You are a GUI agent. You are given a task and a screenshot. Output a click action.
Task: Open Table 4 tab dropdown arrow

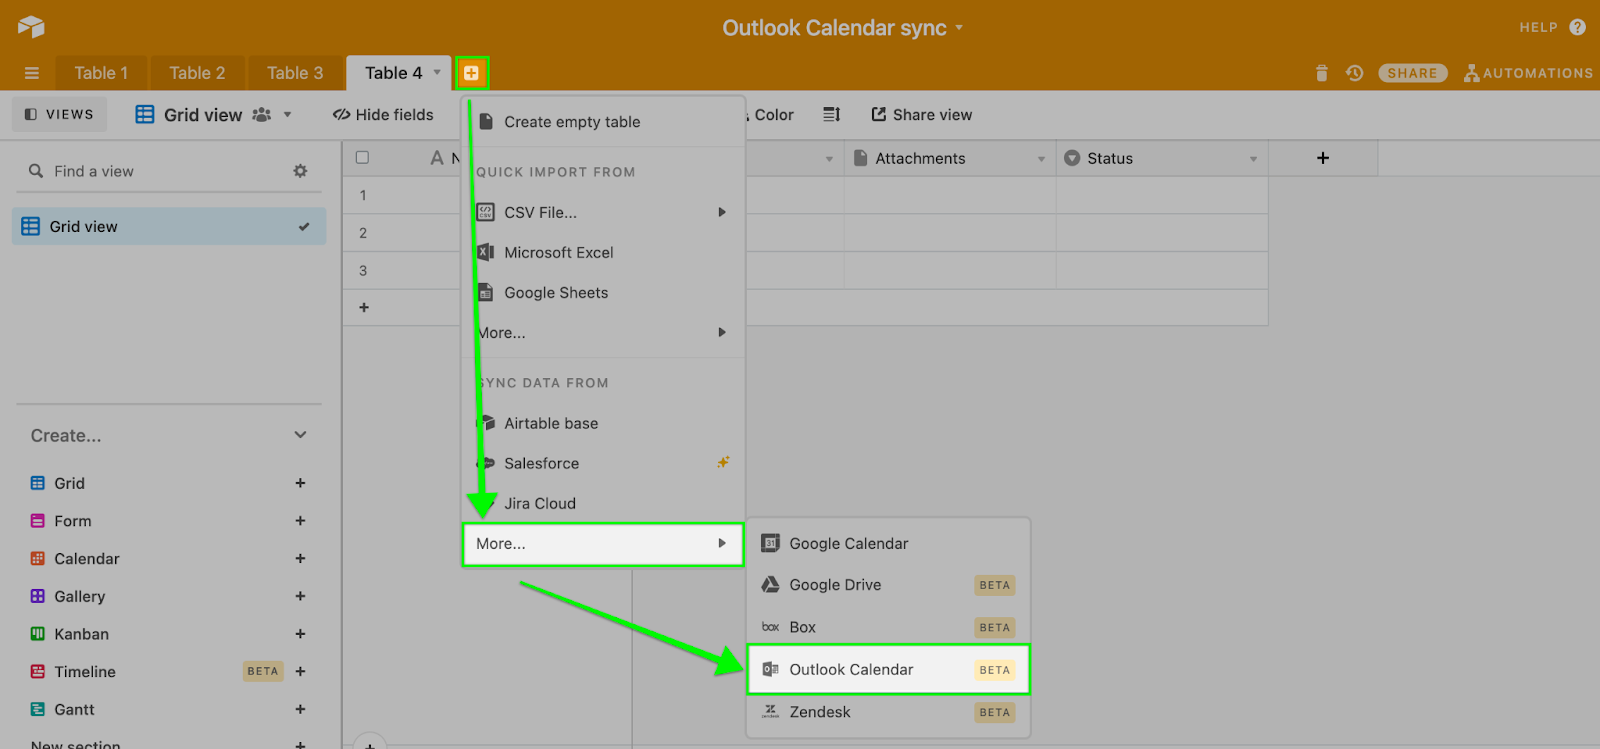[x=437, y=72]
